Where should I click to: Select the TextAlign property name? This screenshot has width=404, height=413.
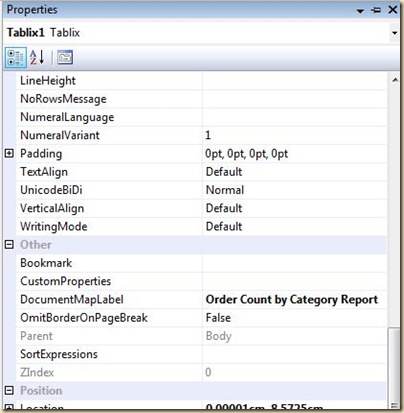[44, 172]
